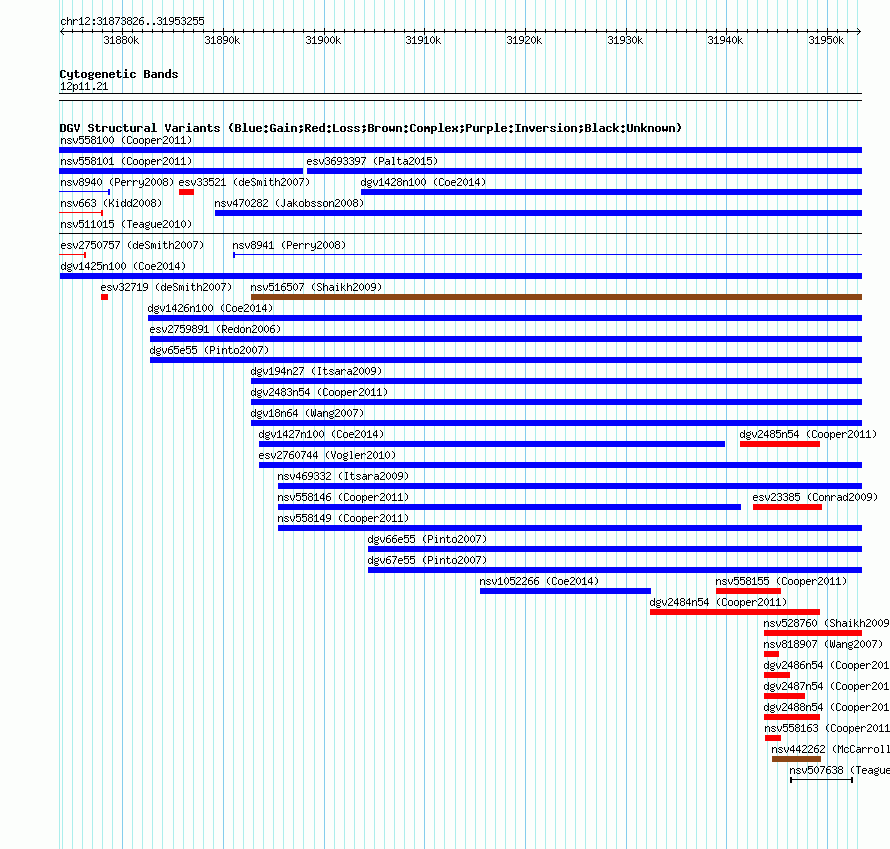The height and width of the screenshot is (849, 890).
Task: Click dgv18n64 (Wang2007) label
Action: coord(307,413)
